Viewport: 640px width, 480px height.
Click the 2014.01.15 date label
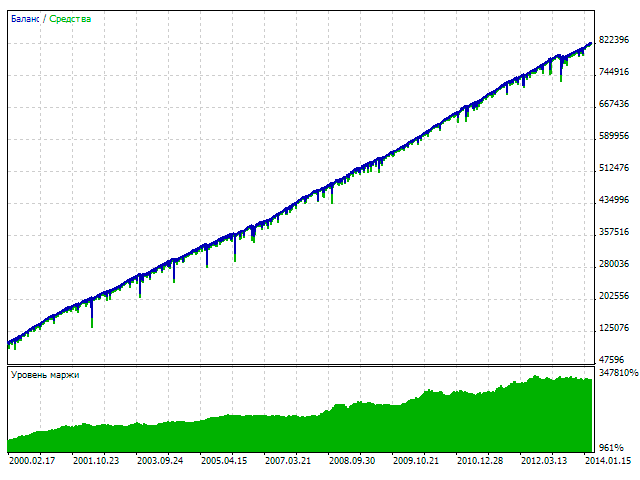pyautogui.click(x=608, y=461)
